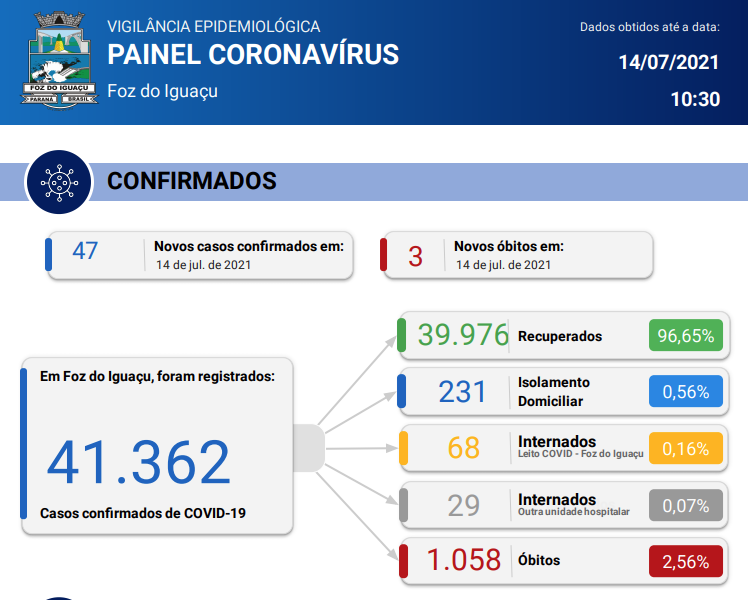Click the green 96,65% badge
Screen dimensions: 748x600
point(686,335)
